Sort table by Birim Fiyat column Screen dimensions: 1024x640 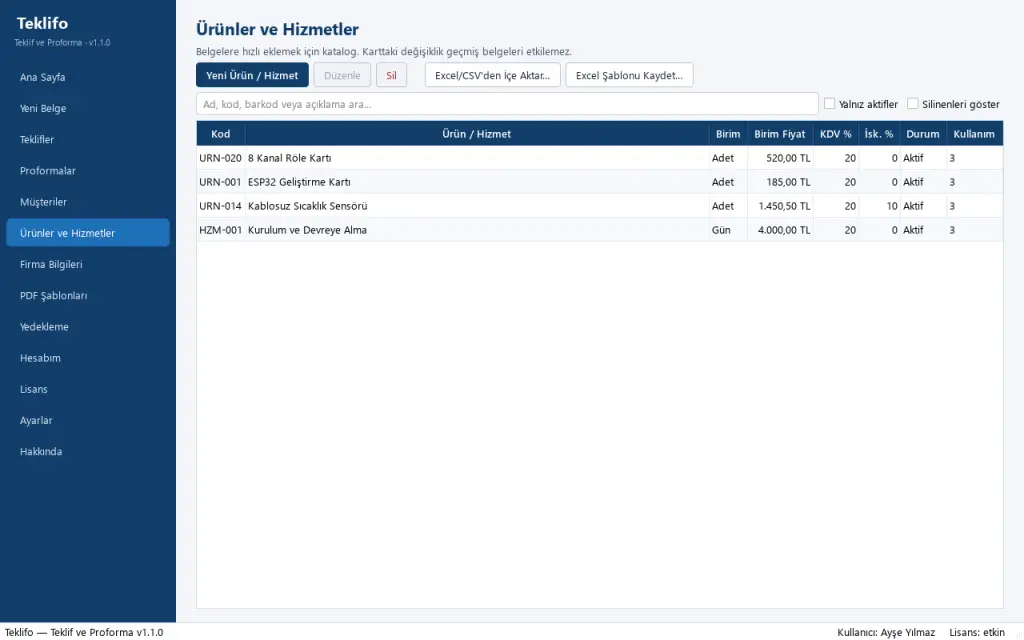pos(780,134)
